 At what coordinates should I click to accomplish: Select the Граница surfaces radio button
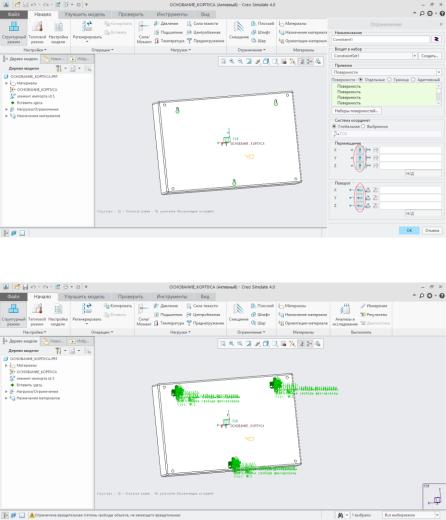pos(389,80)
